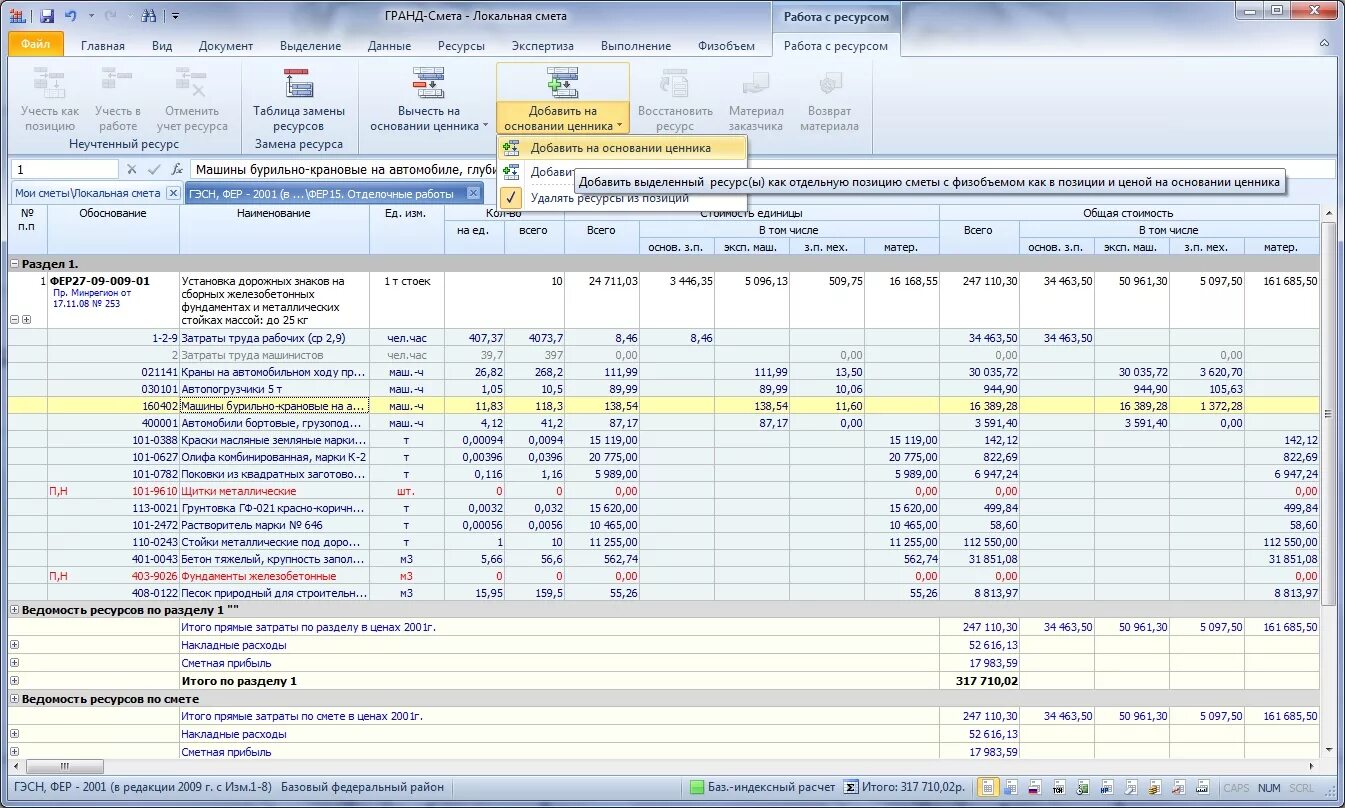Select resource row Щитки металлические

664,491
